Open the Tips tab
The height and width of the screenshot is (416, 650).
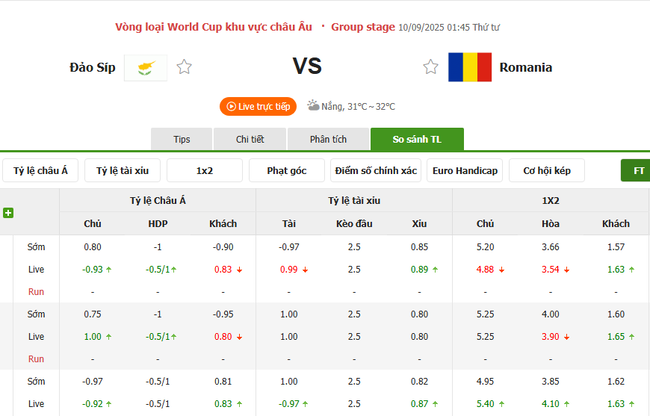[181, 139]
